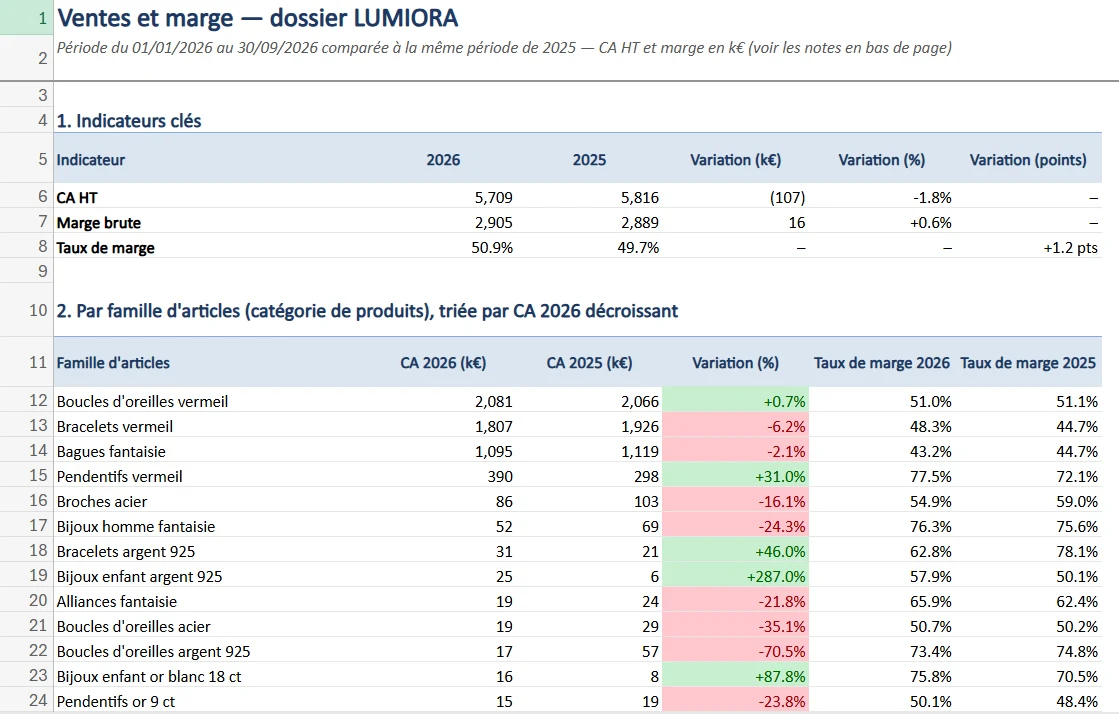Click the 73.4% margin 2026 cell
1119x714 pixels.
pyautogui.click(x=882, y=650)
